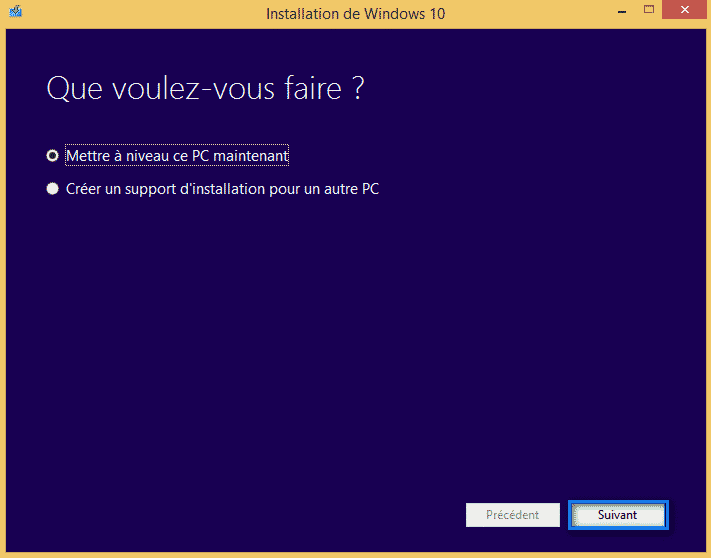711x558 pixels.
Task: Click the "Installation de Windows 10" title text
Action: [355, 14]
